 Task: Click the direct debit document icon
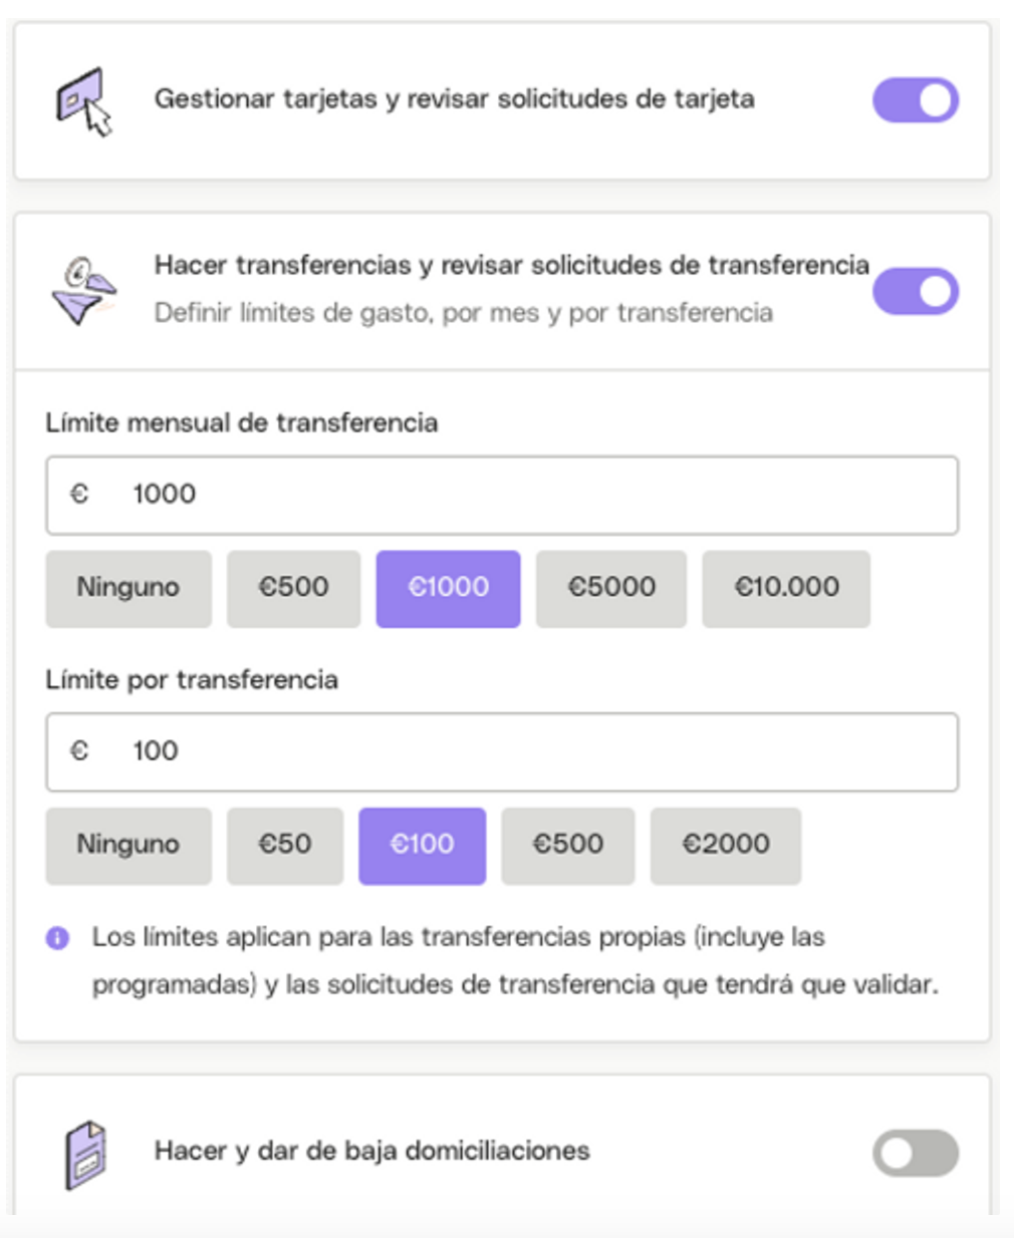pos(86,1155)
